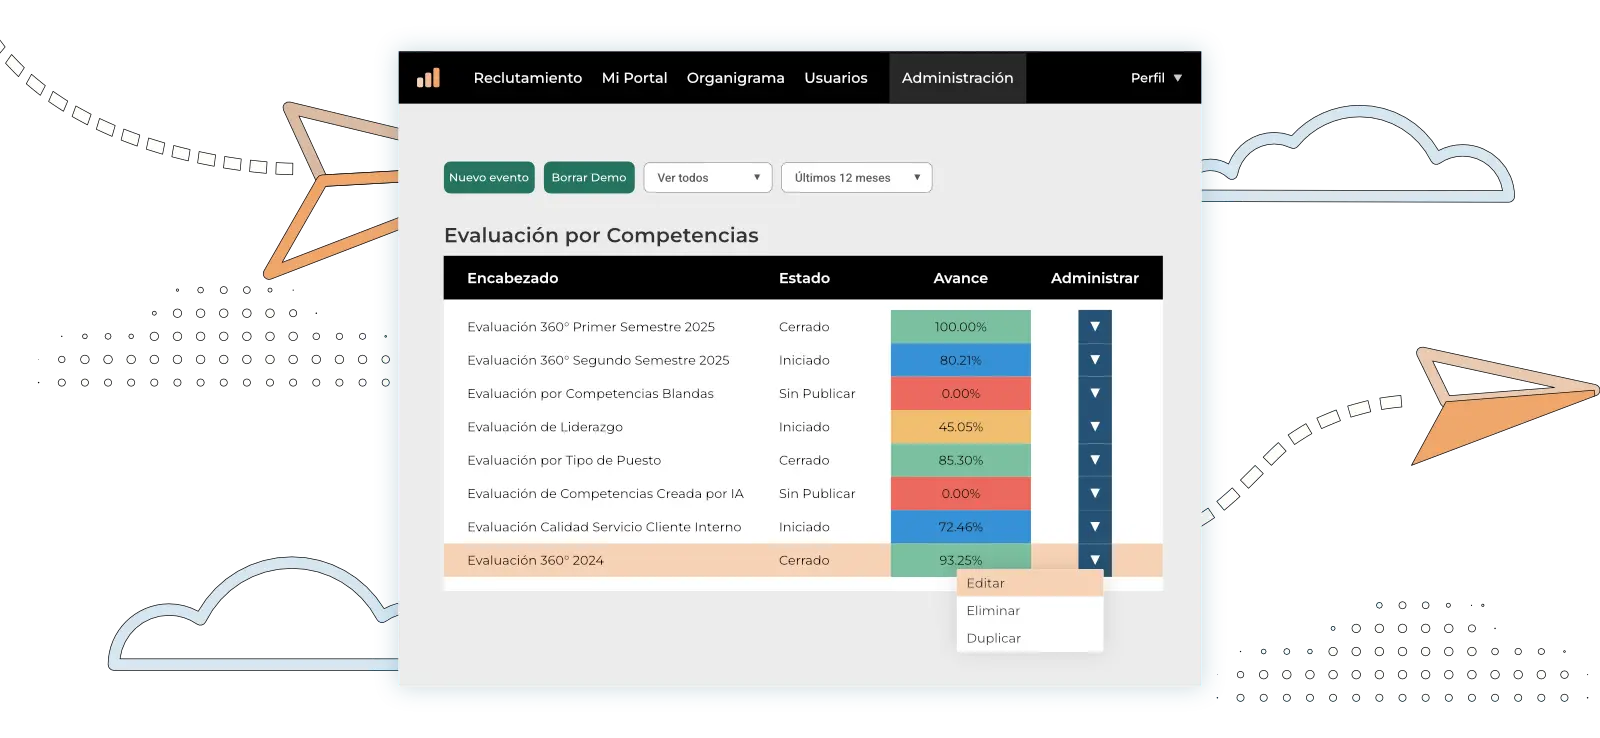
Task: Open admin arrow for Evaluación de Liderazgo
Action: coord(1095,427)
